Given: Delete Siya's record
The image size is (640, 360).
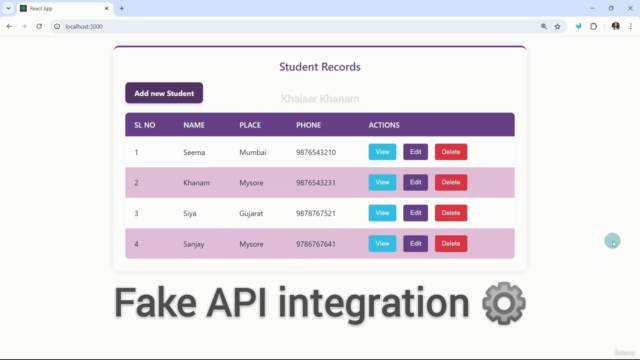Looking at the screenshot, I should coord(451,213).
